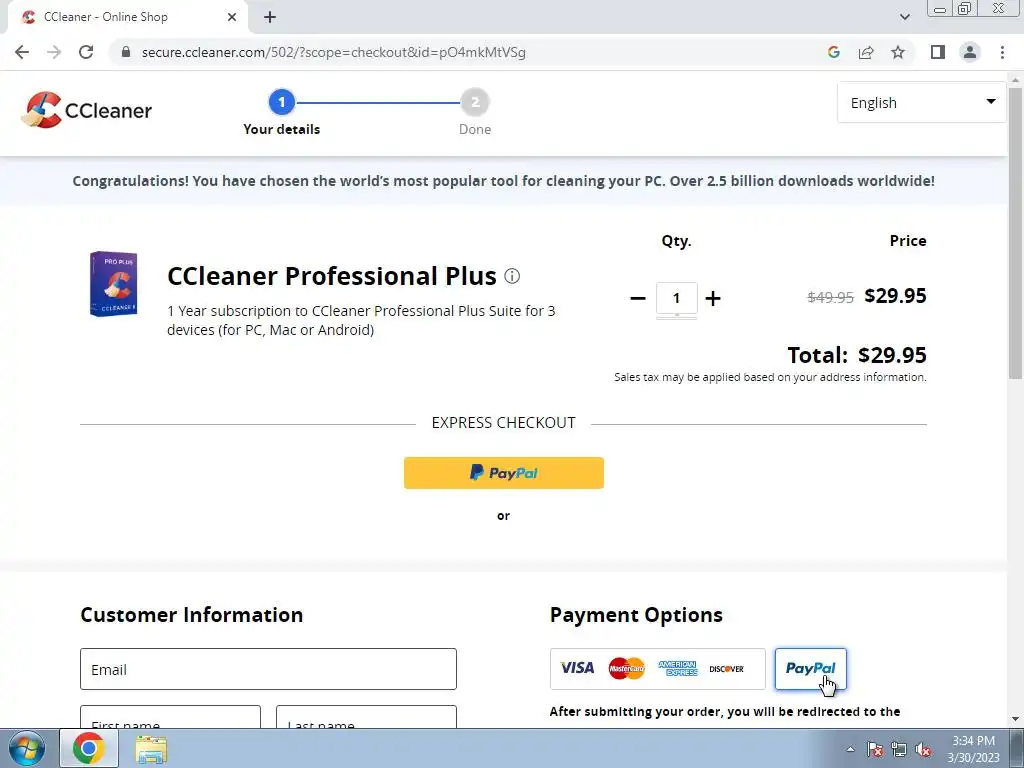The image size is (1024, 768).
Task: Open the Chrome profile avatar menu
Action: point(970,52)
